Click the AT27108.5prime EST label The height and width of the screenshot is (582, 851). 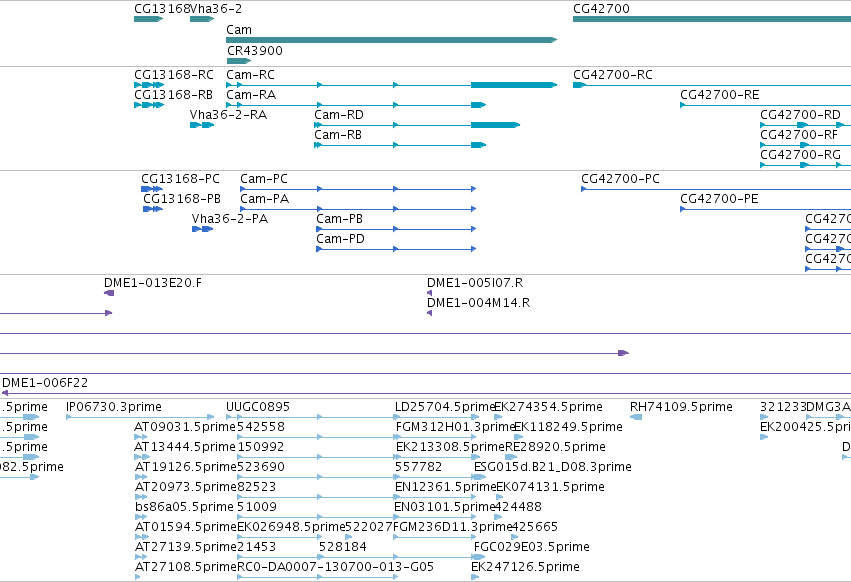point(186,567)
